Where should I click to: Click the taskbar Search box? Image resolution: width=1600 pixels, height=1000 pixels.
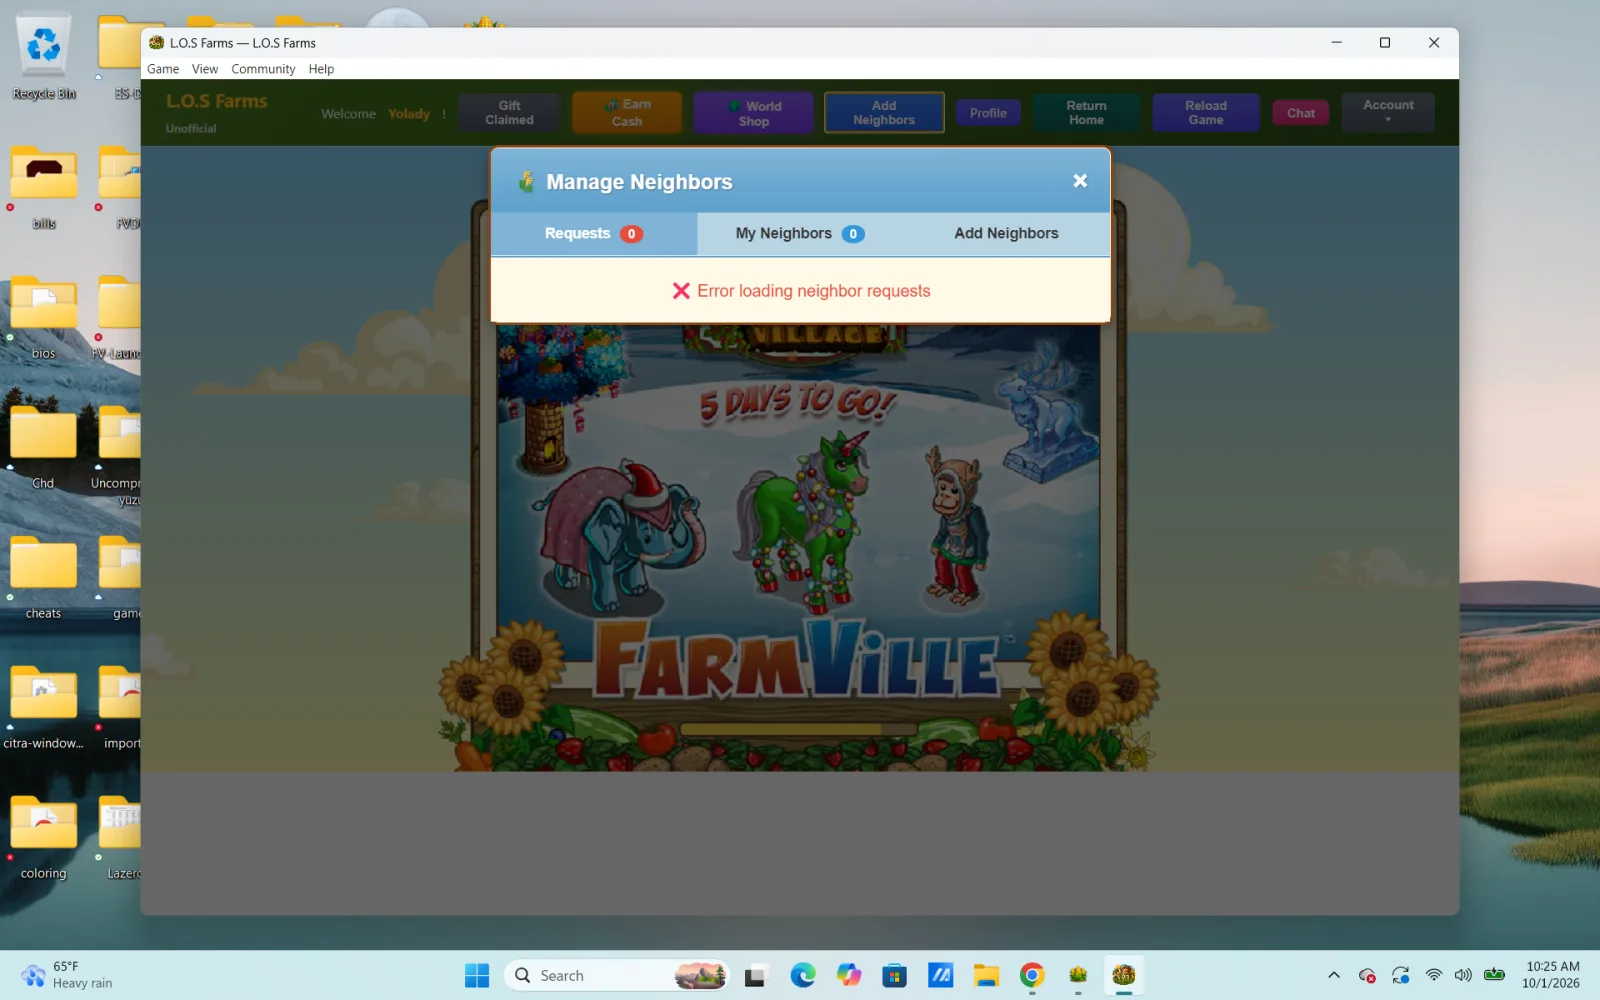[617, 975]
